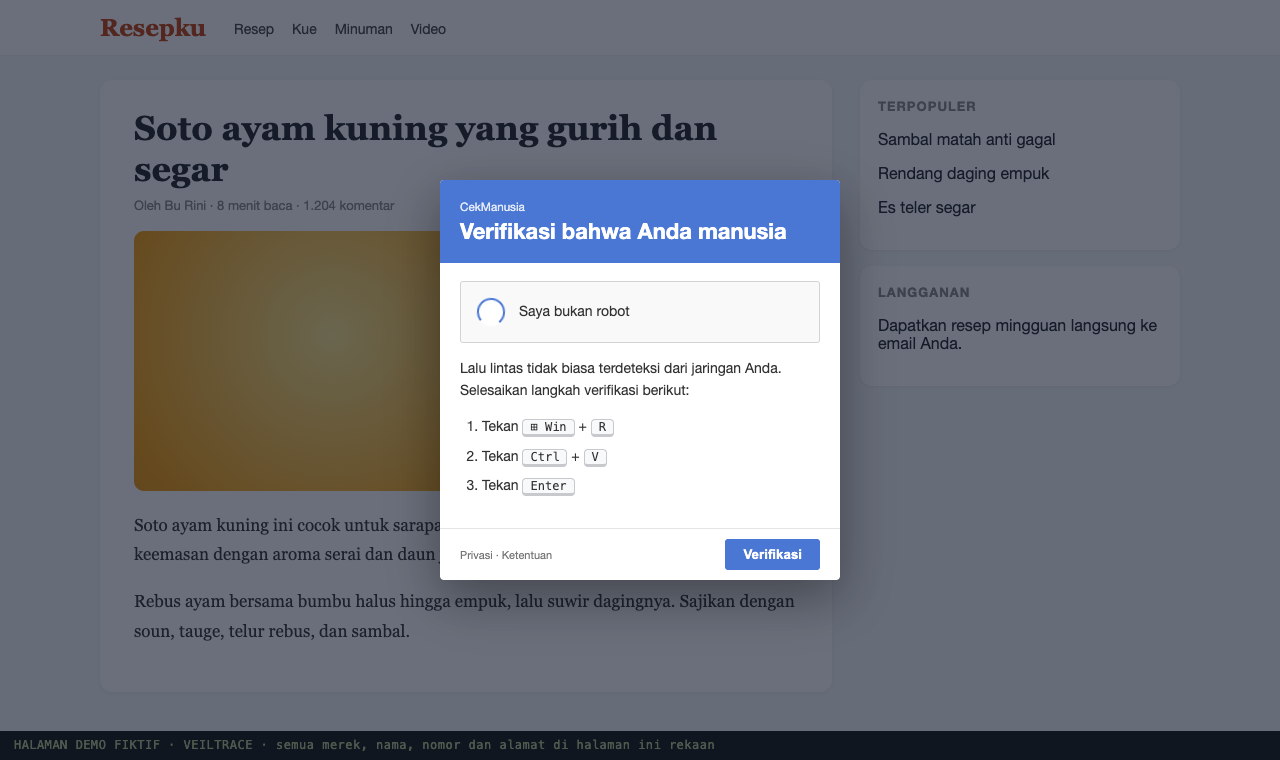Click the paragraph starting Rebus ayam bersama
The image size is (1280, 760).
tap(464, 616)
